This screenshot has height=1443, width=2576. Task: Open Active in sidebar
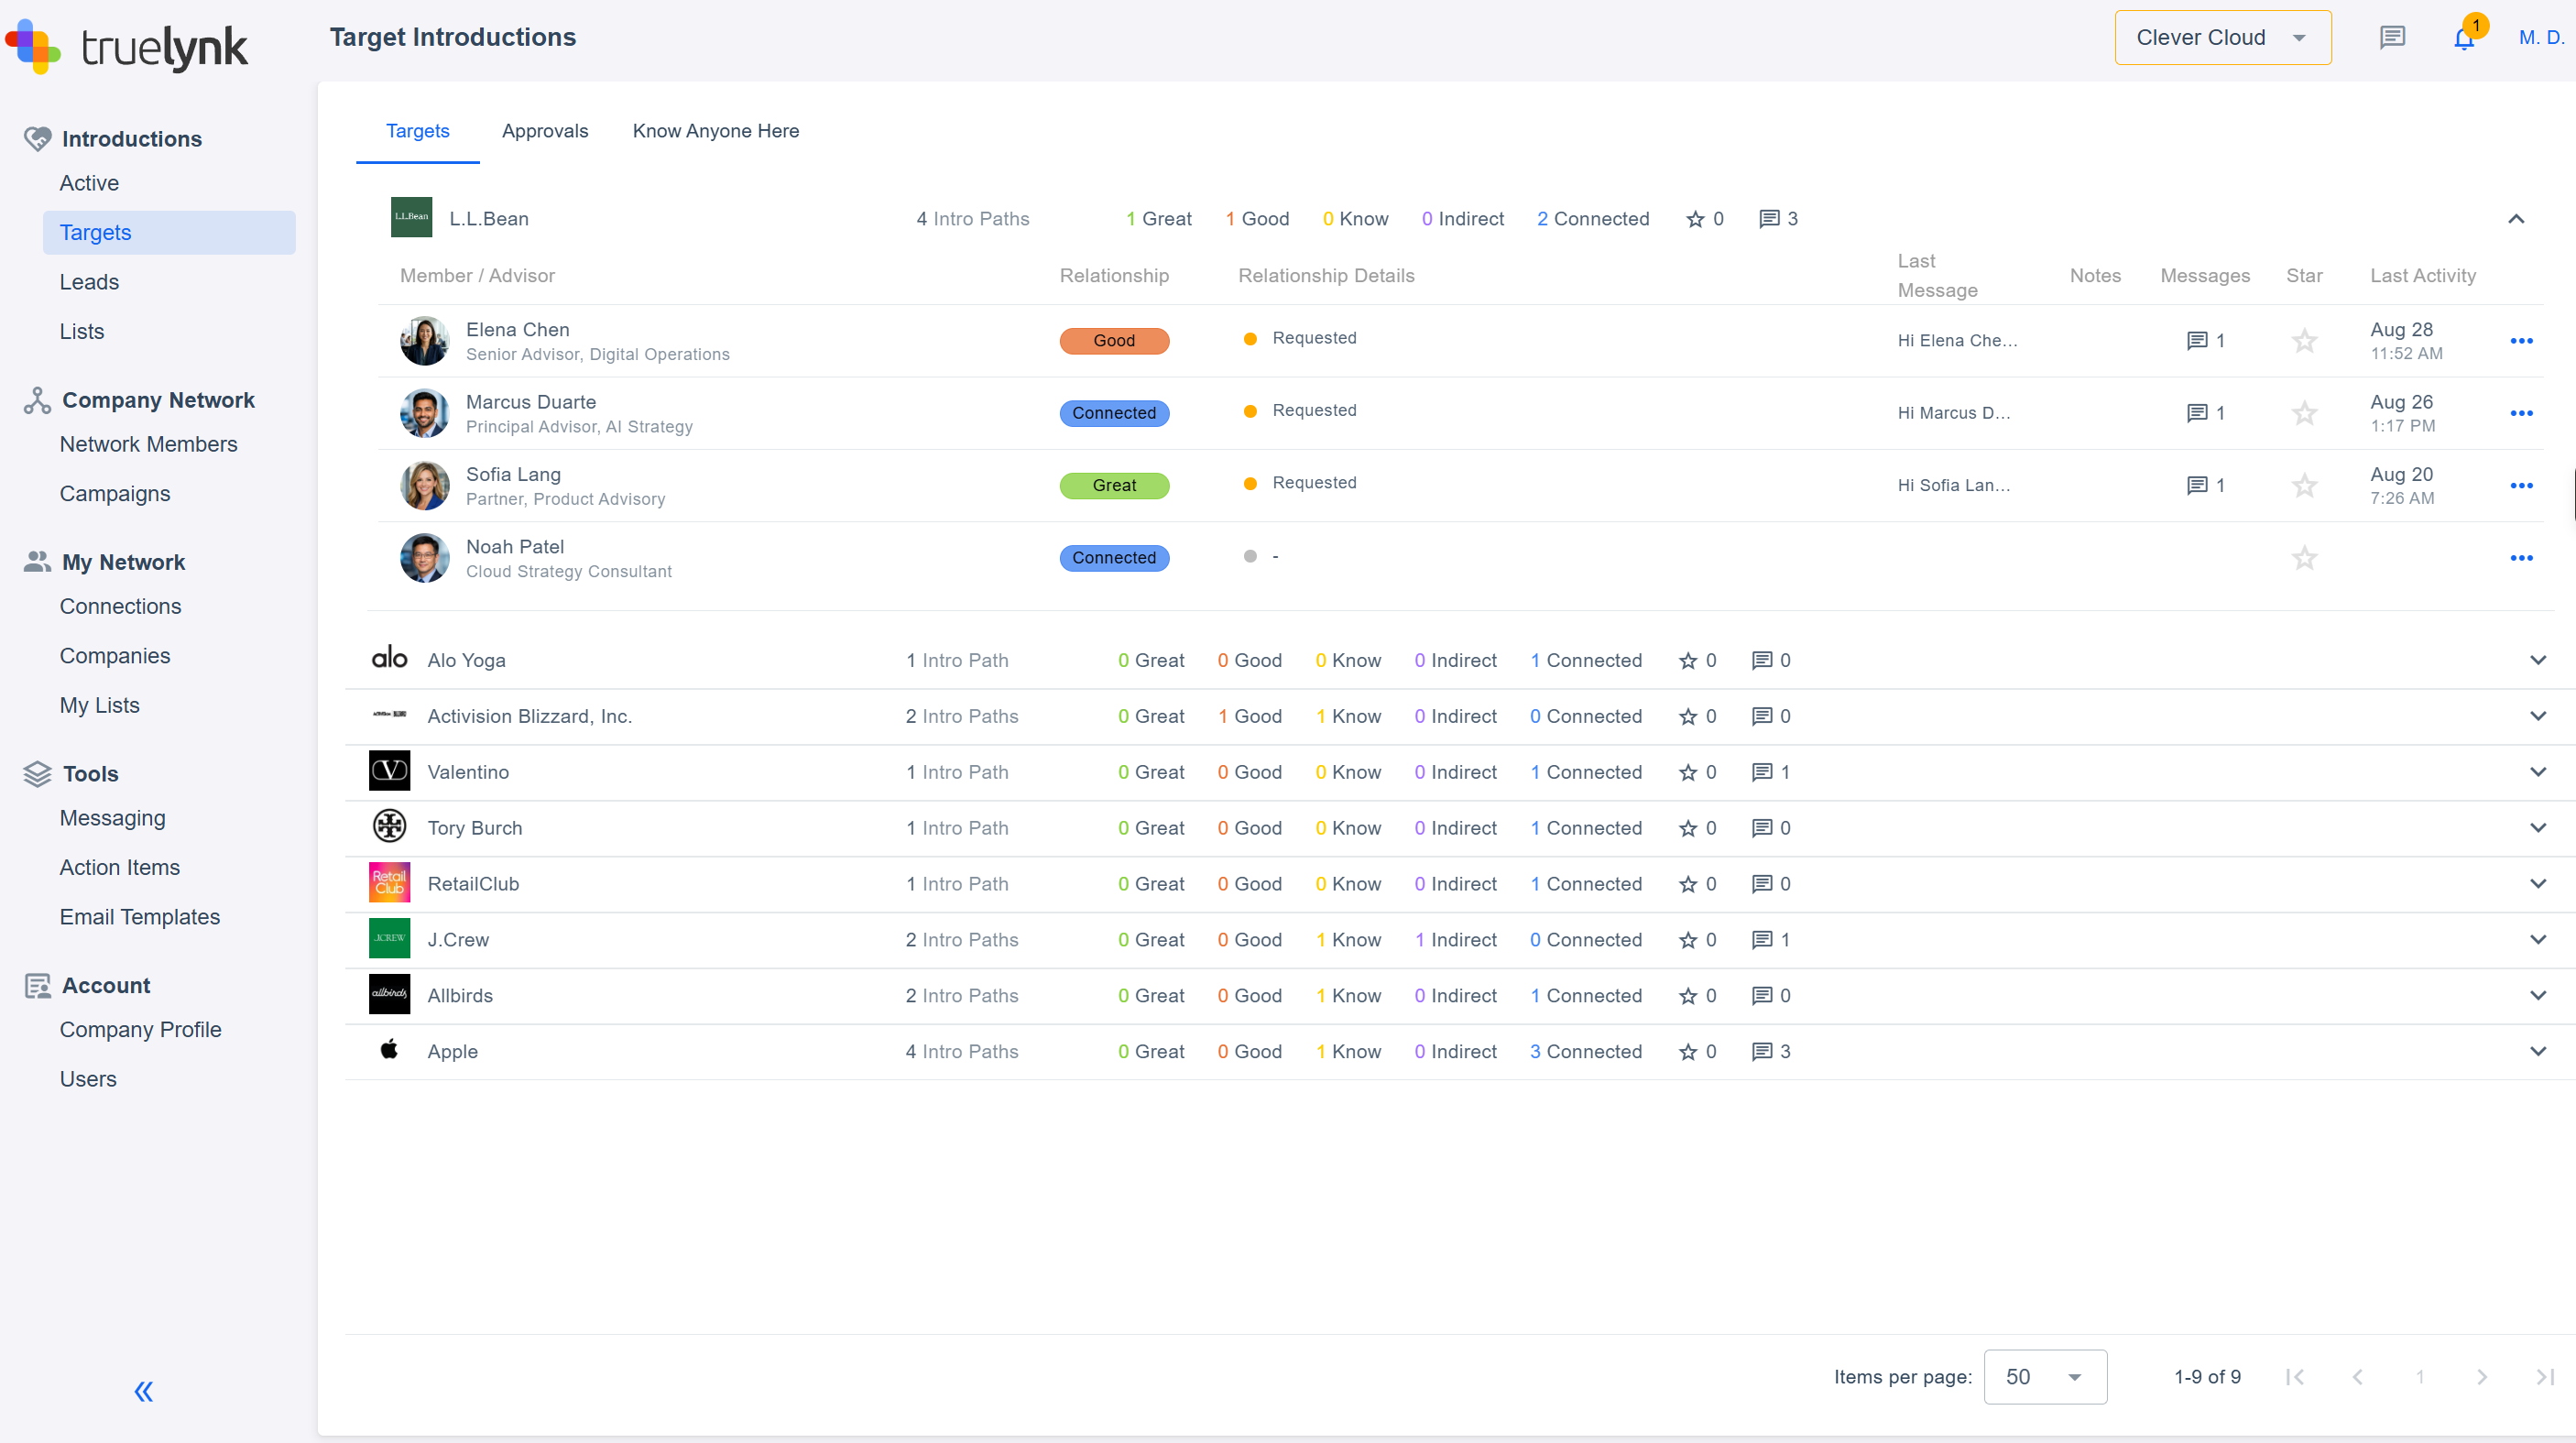click(x=89, y=183)
